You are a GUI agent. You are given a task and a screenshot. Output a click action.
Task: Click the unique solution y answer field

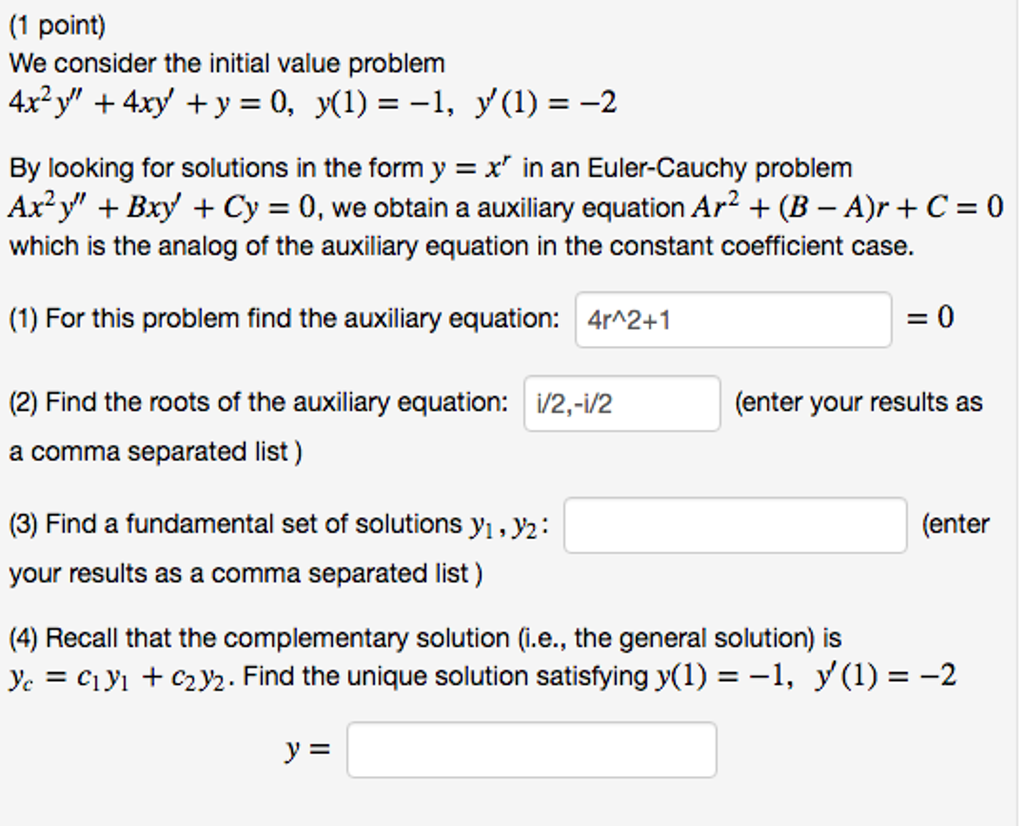530,748
